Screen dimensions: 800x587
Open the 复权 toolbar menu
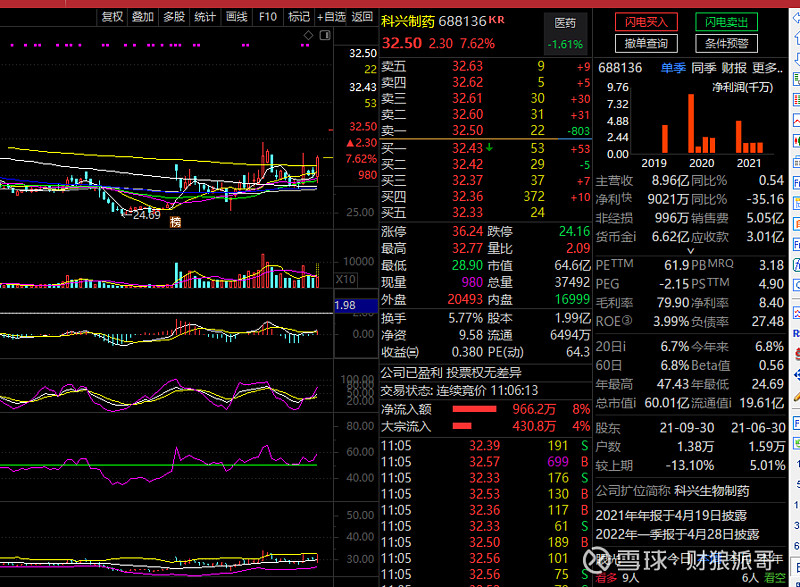(112, 17)
